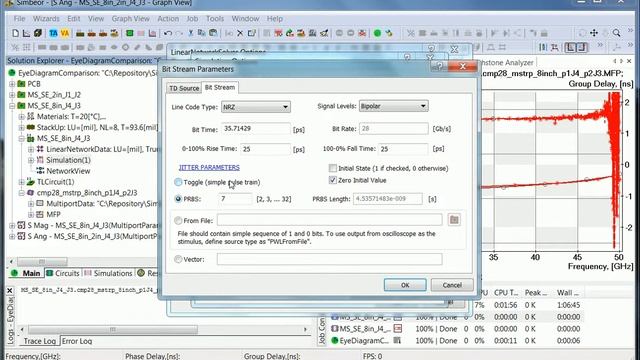Open the Wizards menu
Viewport: 640px width, 360px height.
pos(46,19)
